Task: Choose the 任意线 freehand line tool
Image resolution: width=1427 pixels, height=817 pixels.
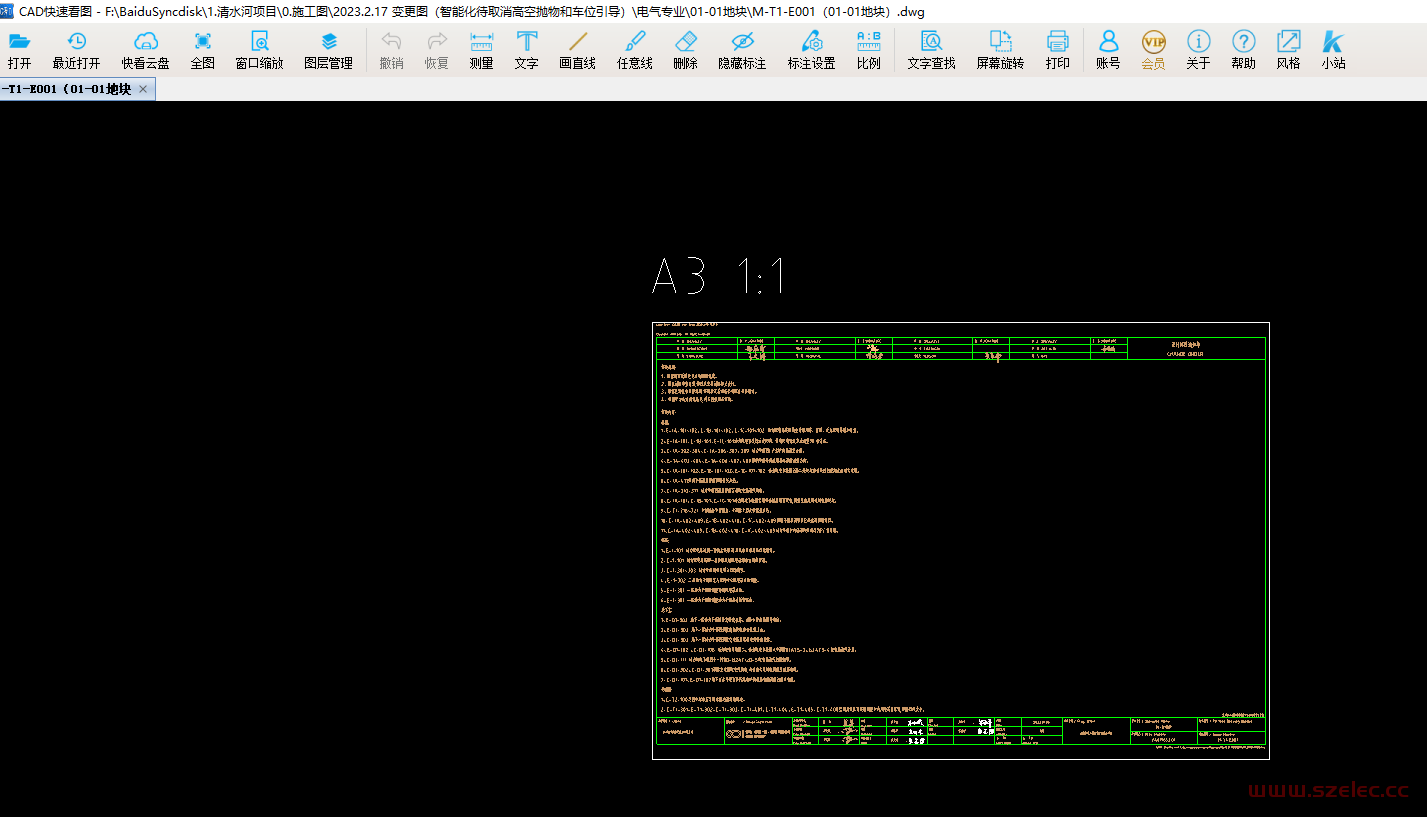Action: (635, 50)
